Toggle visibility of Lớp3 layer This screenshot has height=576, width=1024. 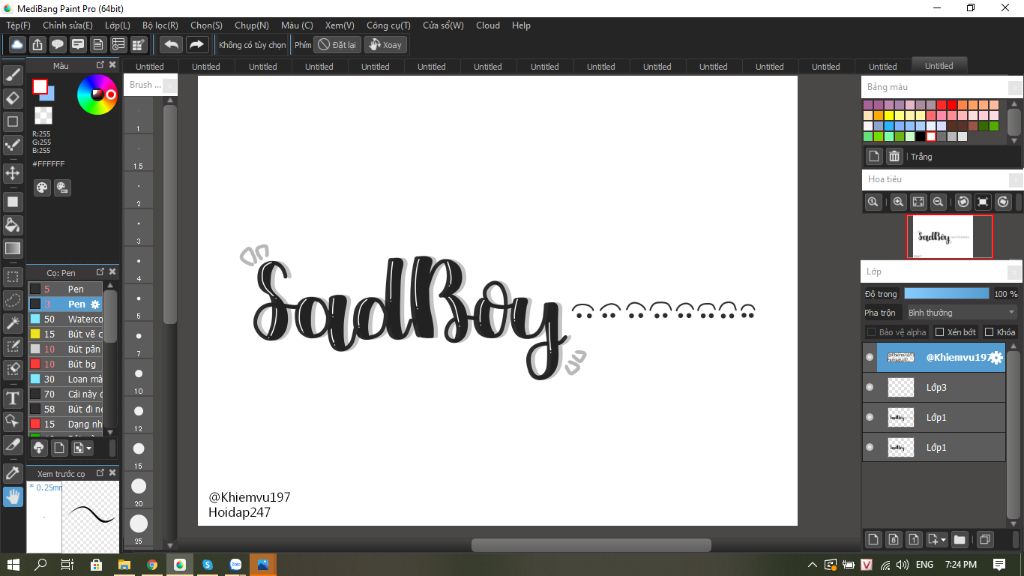point(870,387)
